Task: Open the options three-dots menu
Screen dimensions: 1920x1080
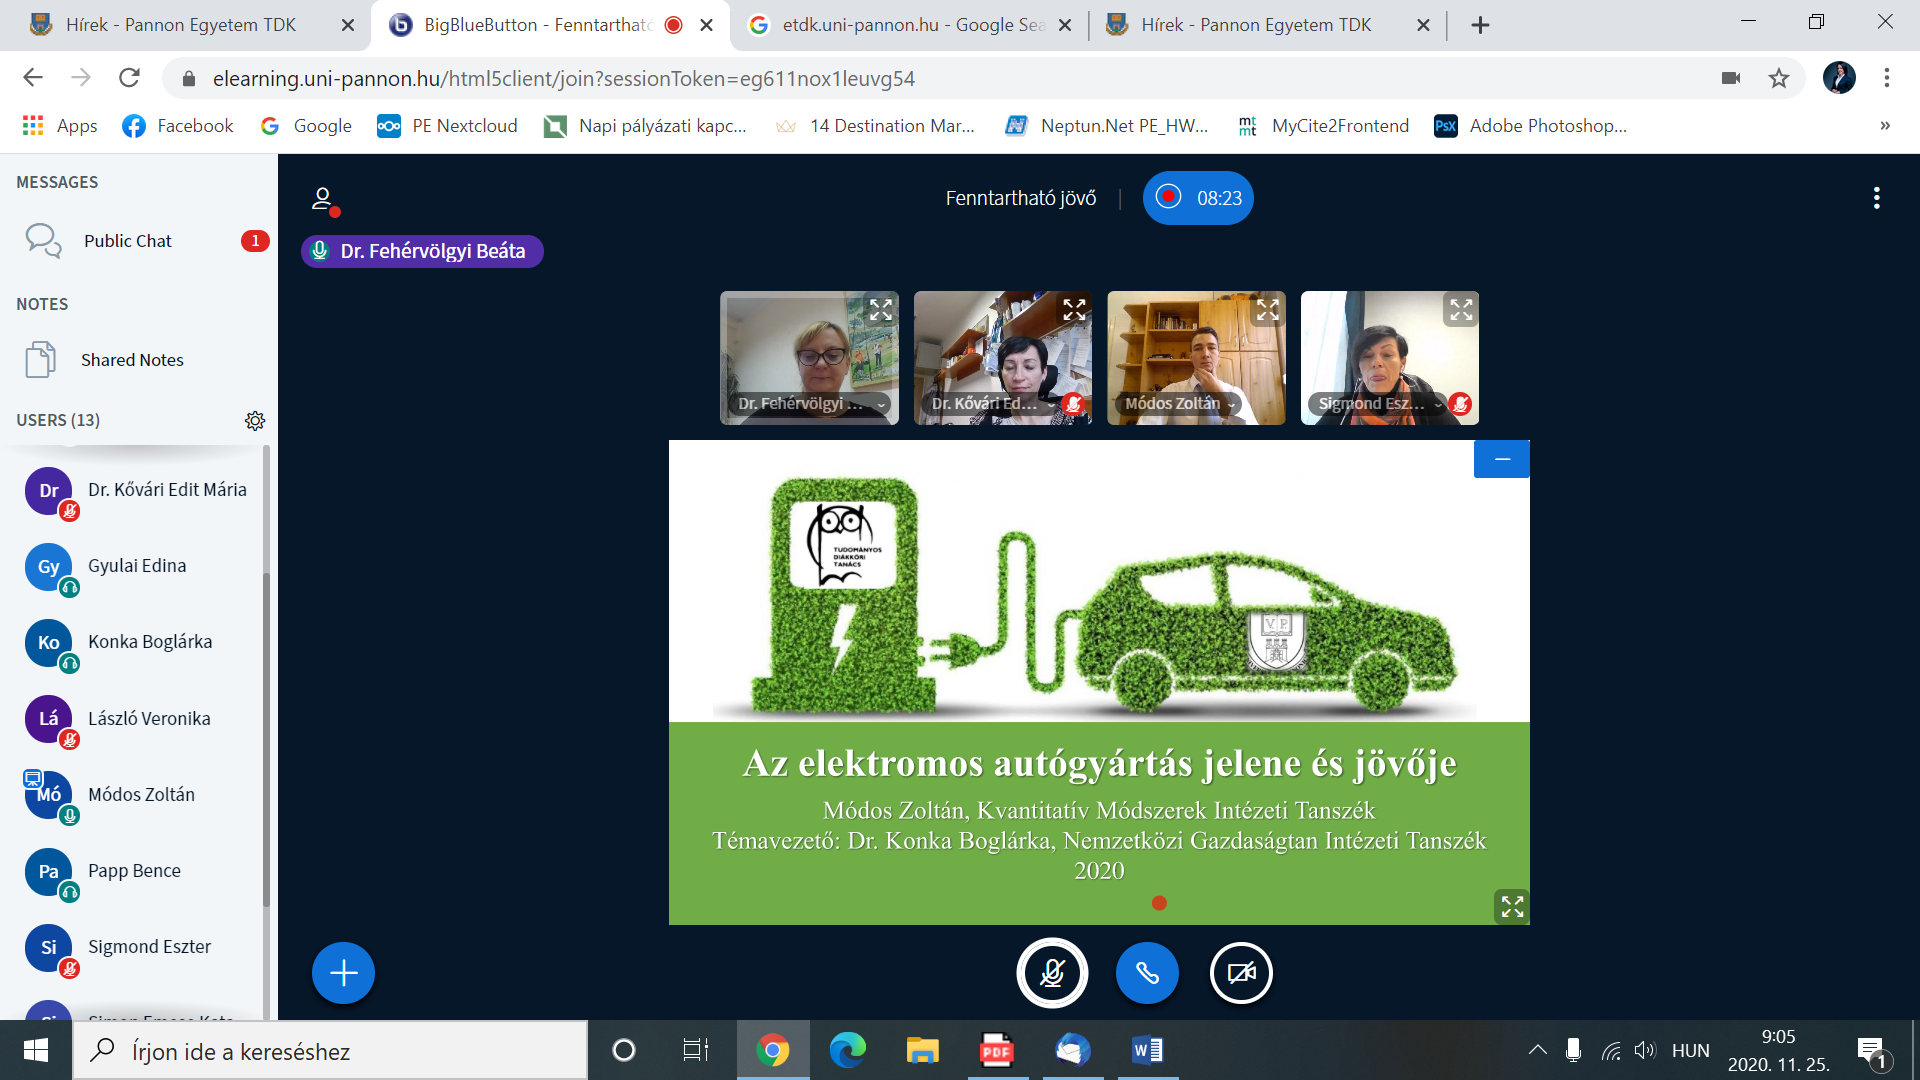Action: point(1876,198)
